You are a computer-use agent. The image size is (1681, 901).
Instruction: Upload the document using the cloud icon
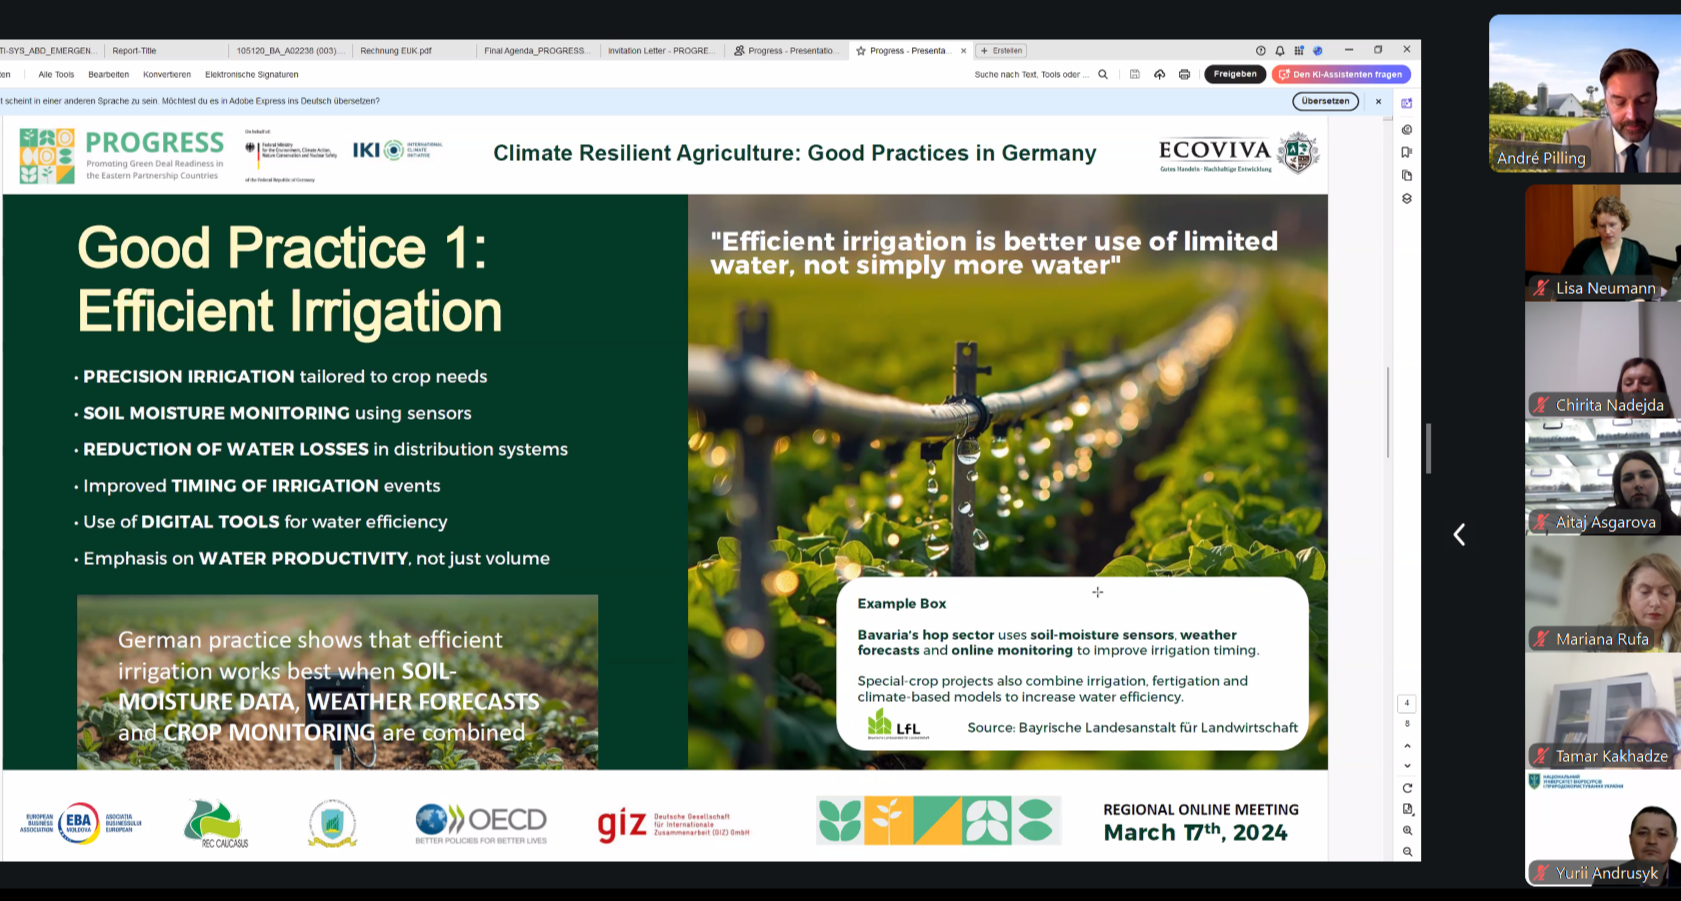(1160, 74)
